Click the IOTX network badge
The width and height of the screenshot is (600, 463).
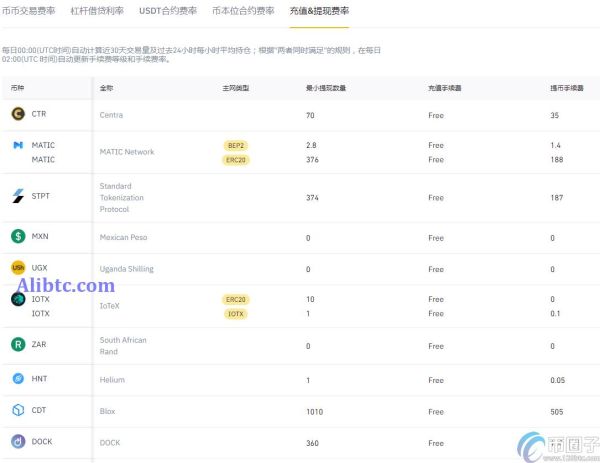tap(236, 314)
